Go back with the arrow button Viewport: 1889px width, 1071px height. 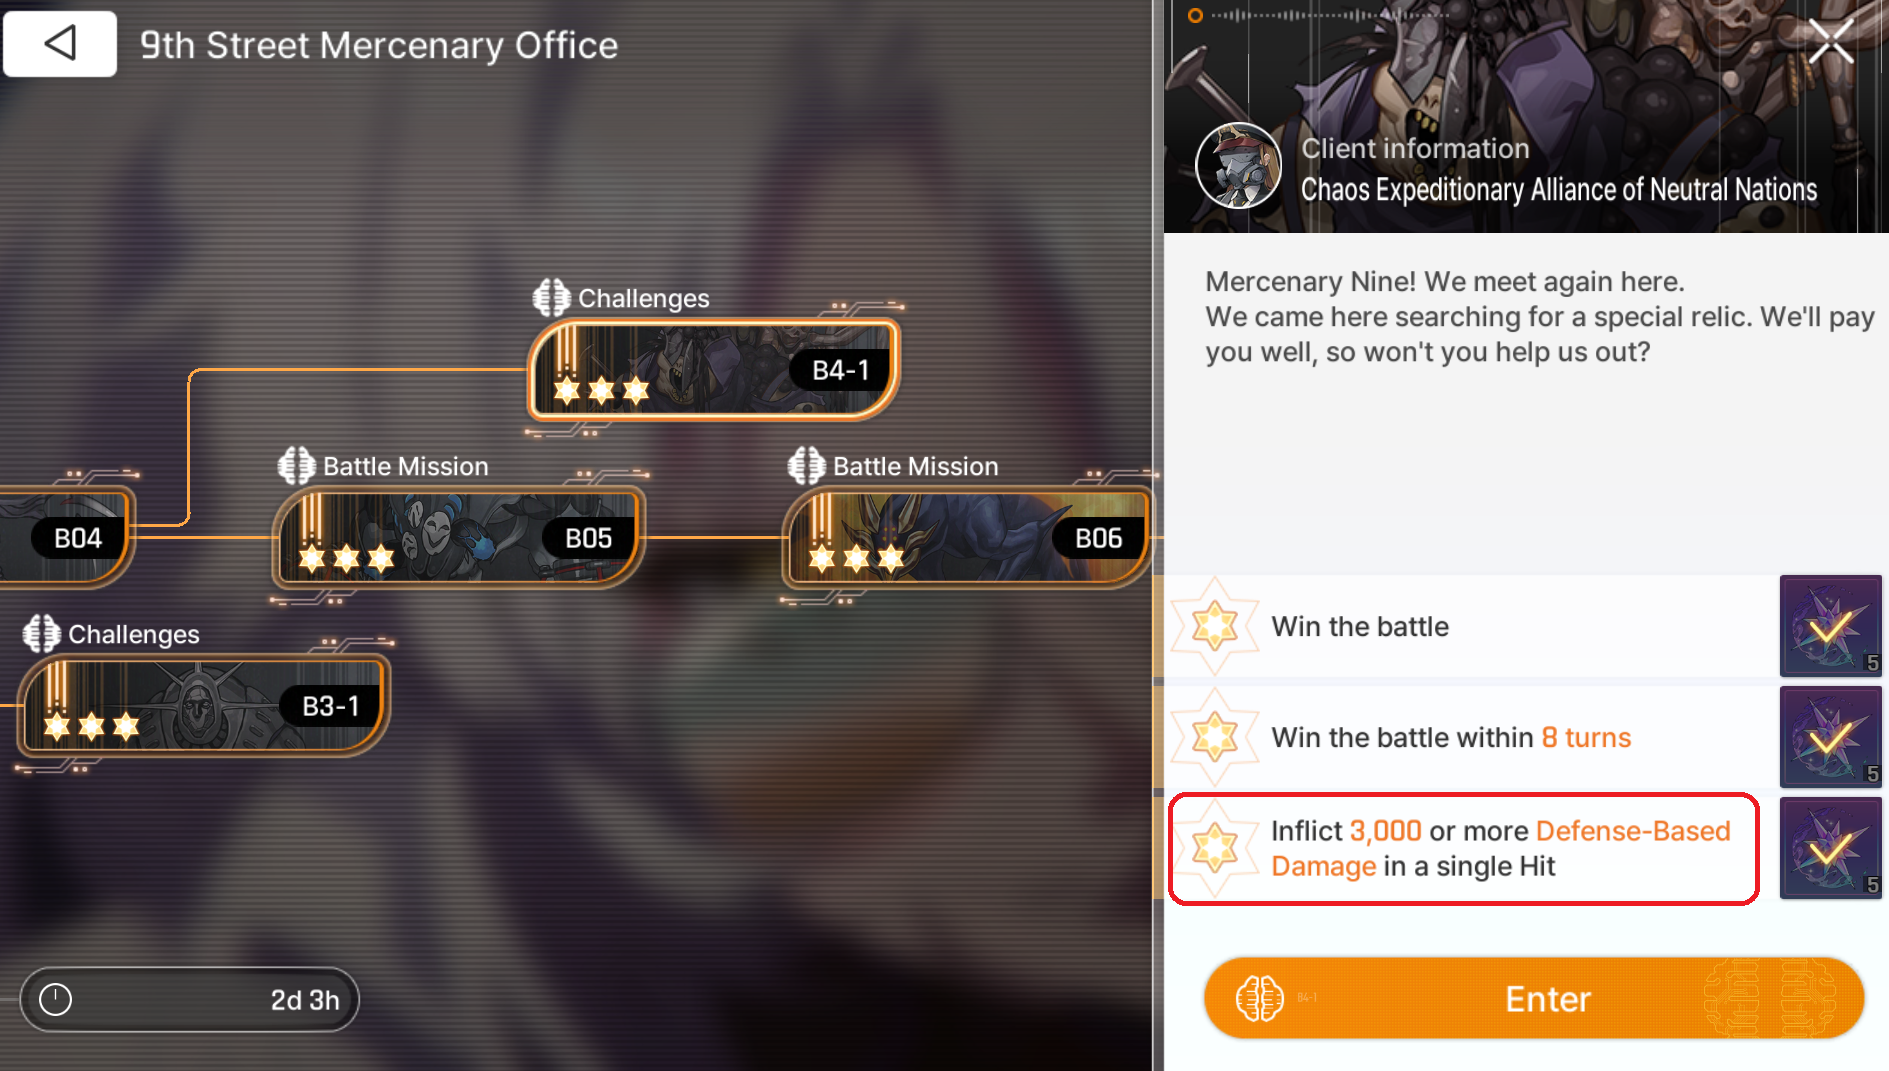click(x=60, y=43)
